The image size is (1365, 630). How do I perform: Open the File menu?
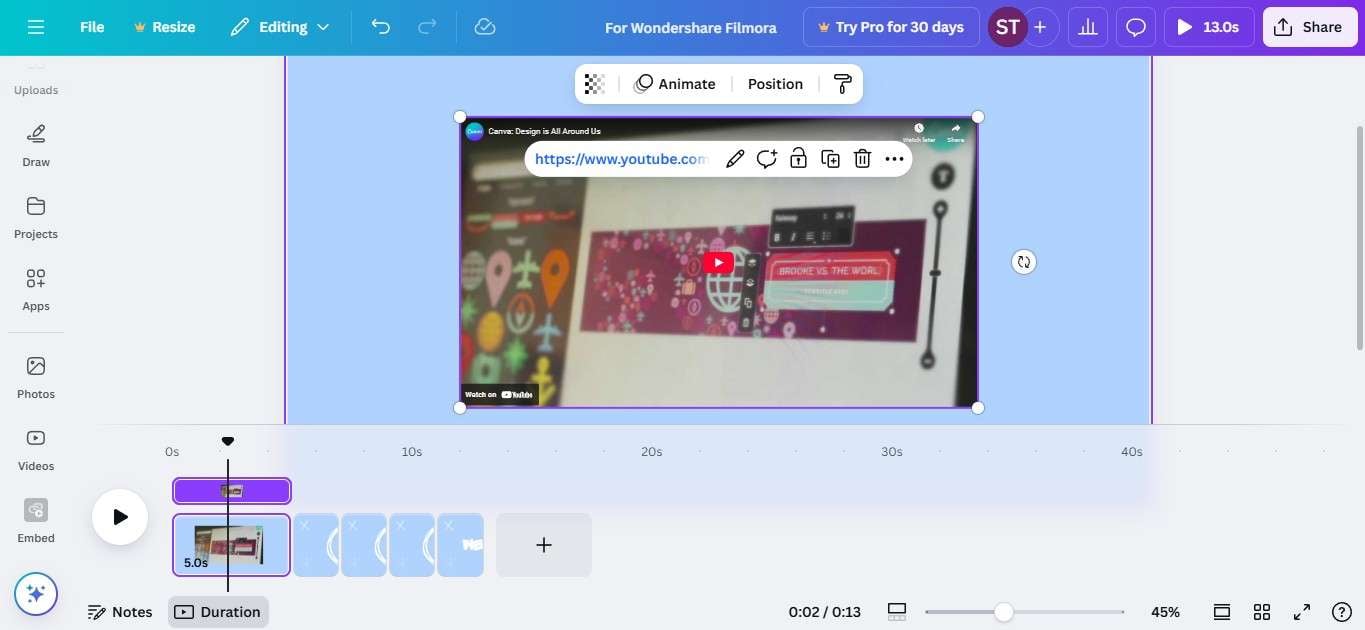[x=92, y=27]
